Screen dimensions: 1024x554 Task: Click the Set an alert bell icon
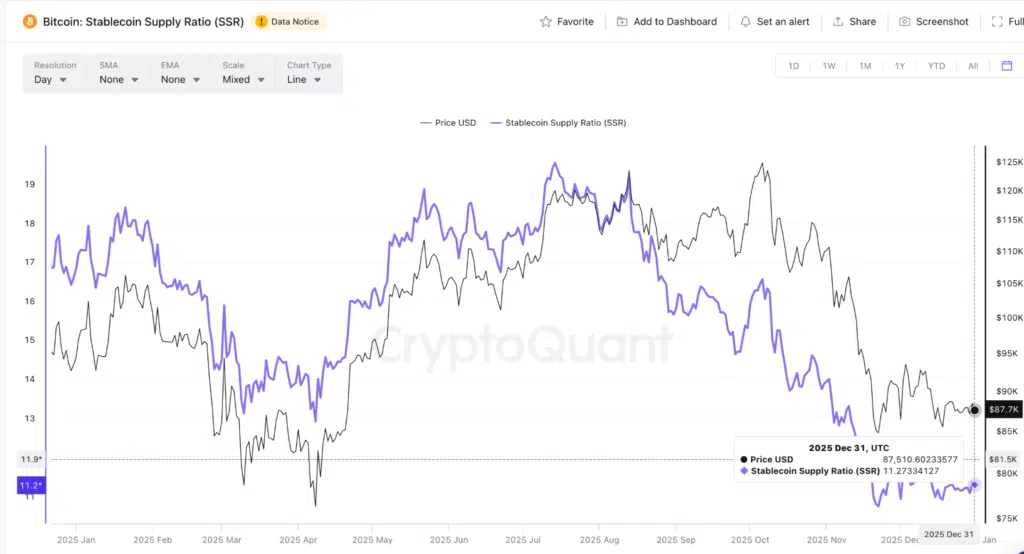[x=746, y=22]
